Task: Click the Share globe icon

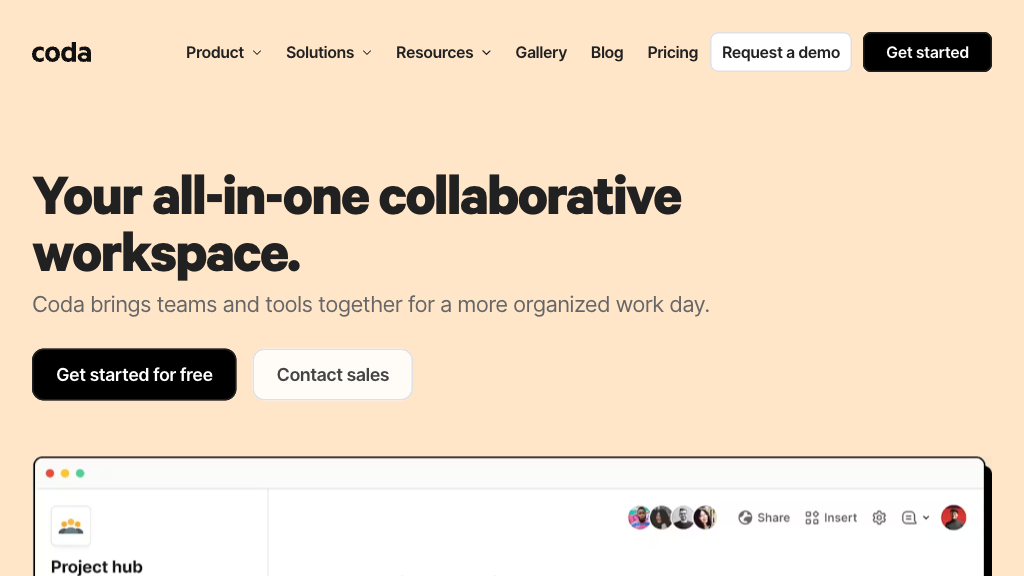Action: 745,518
